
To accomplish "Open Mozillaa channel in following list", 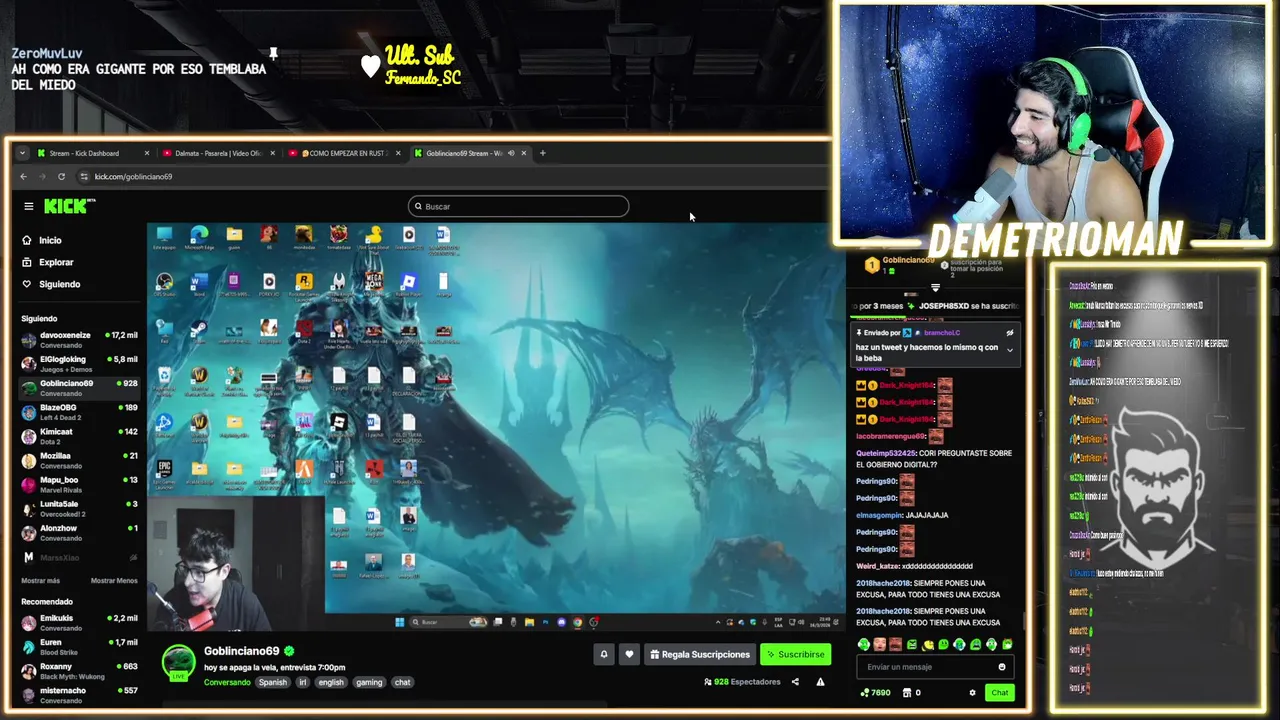I will [x=80, y=460].
